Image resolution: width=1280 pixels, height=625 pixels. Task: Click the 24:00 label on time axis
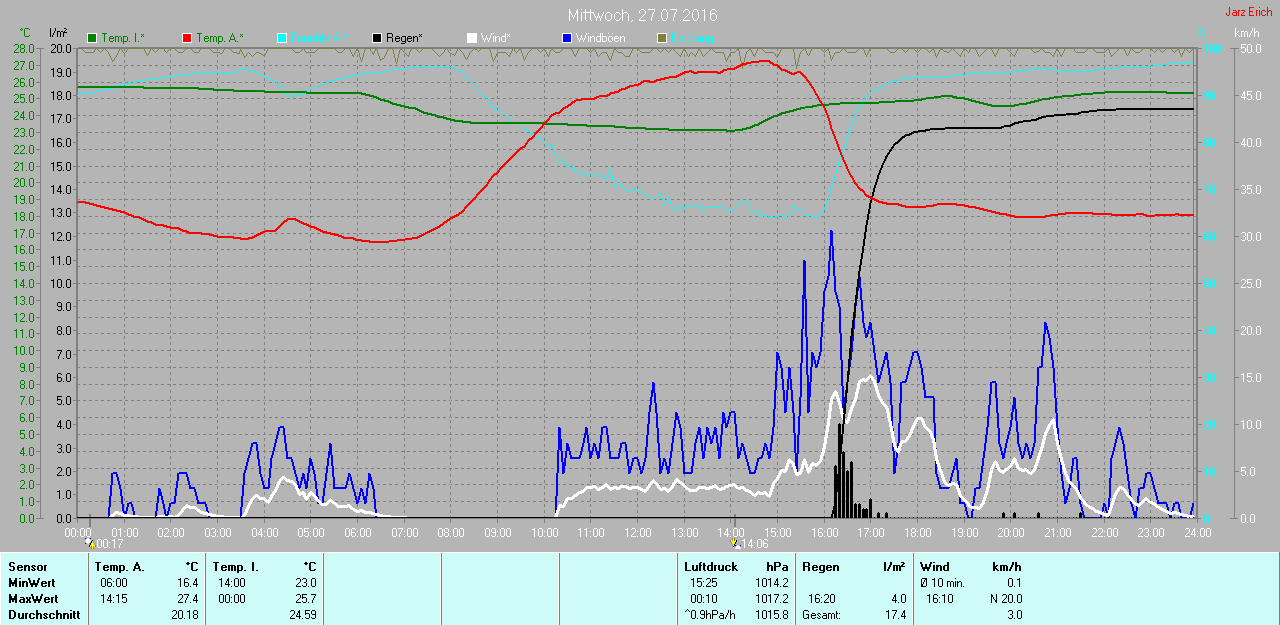pyautogui.click(x=1197, y=532)
